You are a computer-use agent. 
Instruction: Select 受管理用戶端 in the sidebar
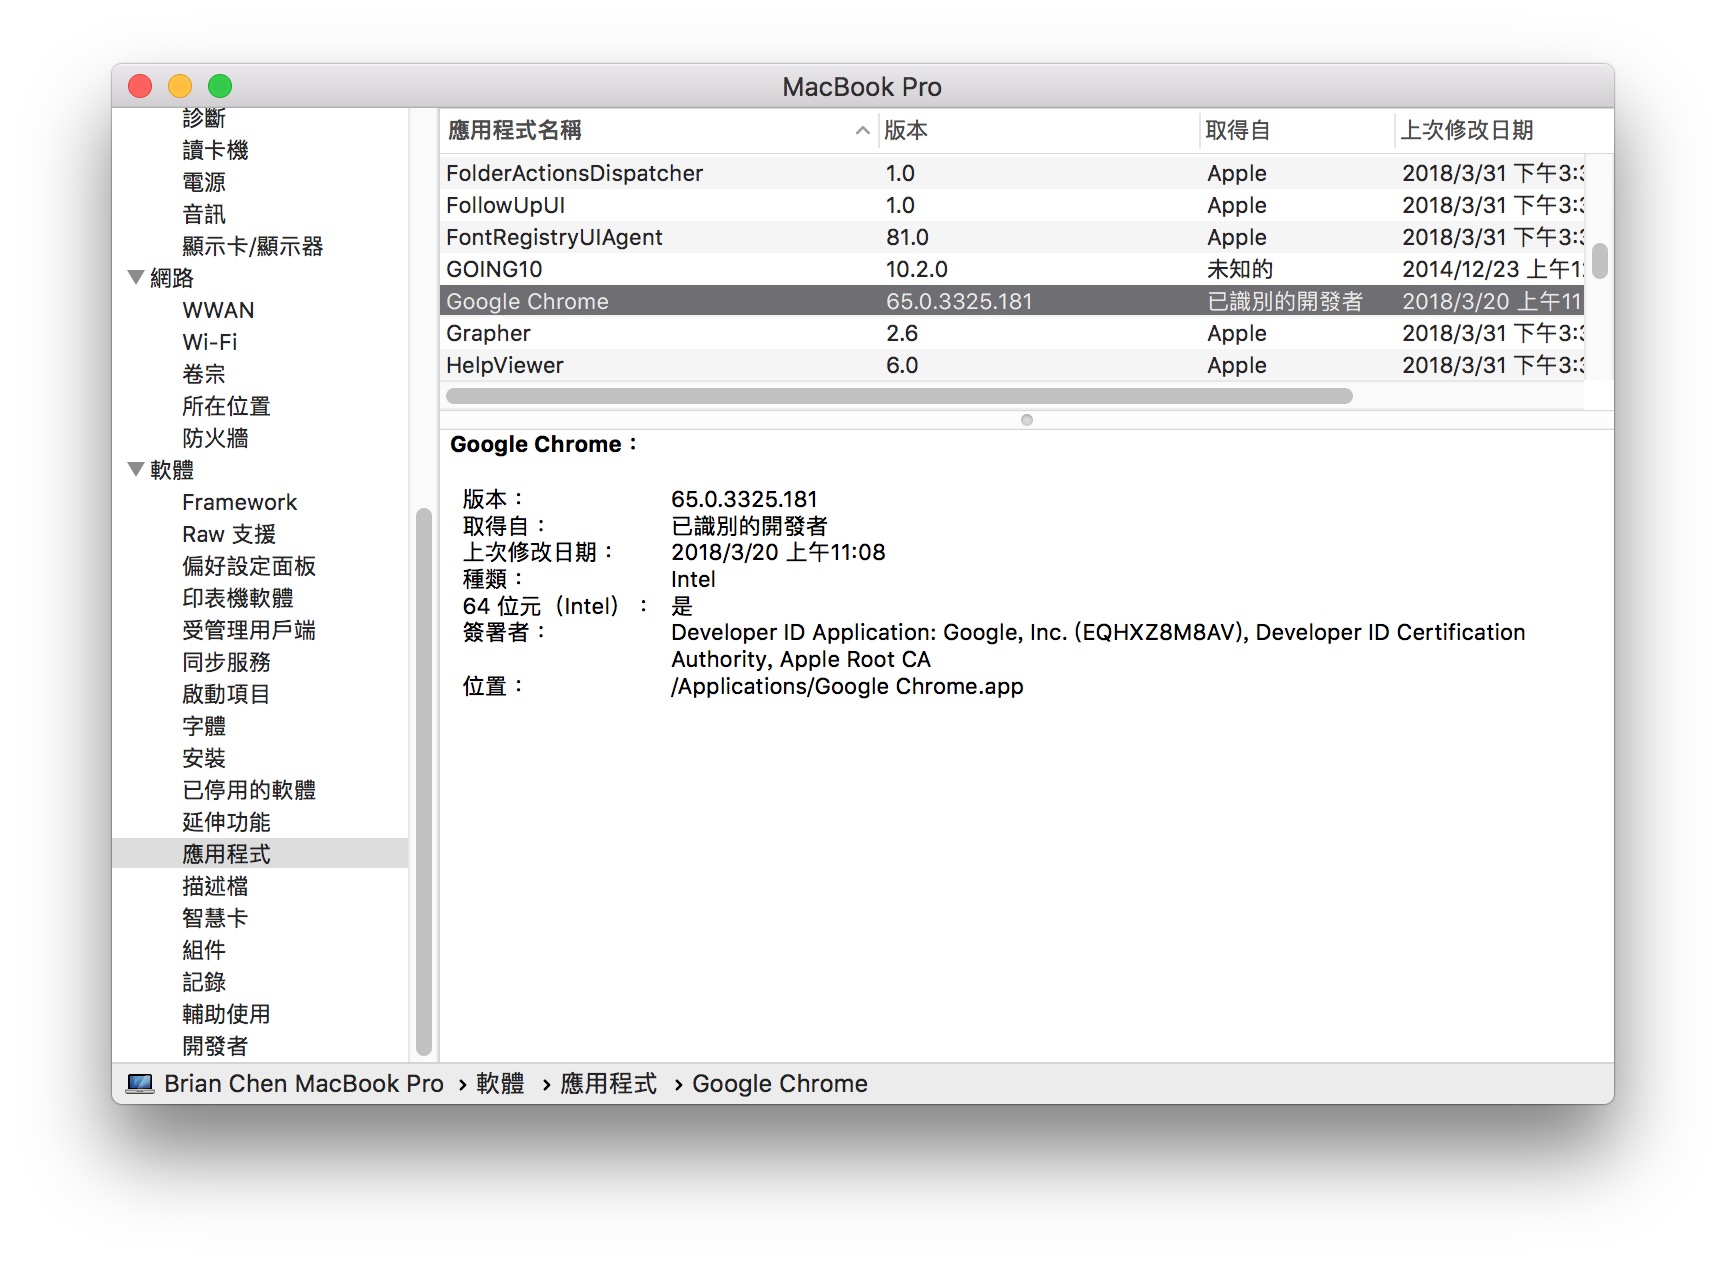coord(249,630)
